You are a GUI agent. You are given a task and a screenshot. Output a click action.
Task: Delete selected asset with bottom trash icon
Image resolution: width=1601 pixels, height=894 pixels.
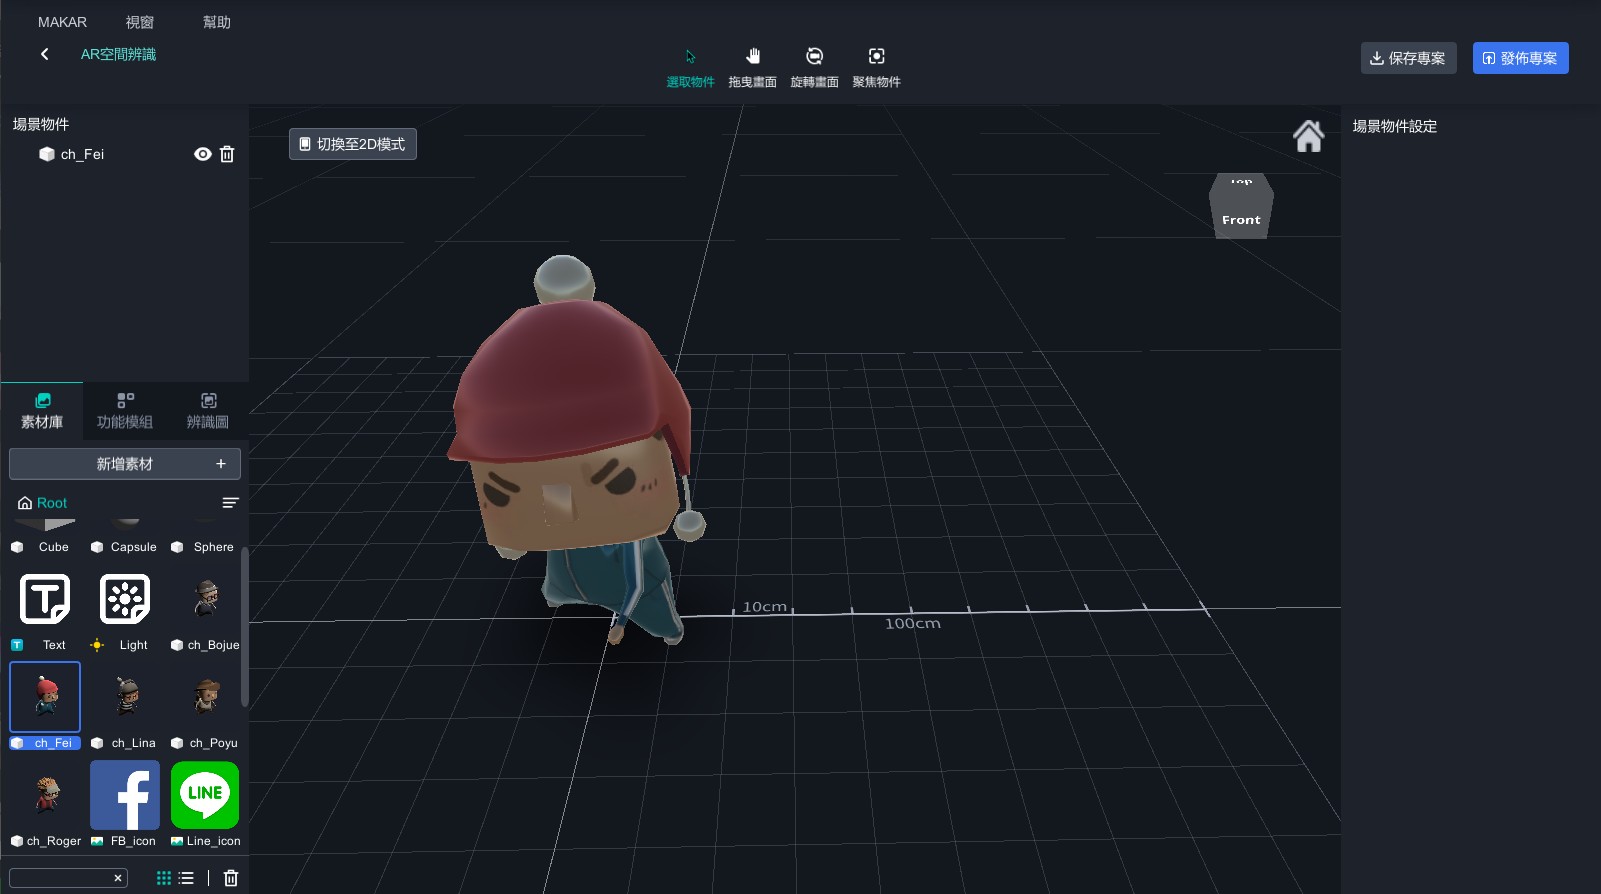click(231, 878)
